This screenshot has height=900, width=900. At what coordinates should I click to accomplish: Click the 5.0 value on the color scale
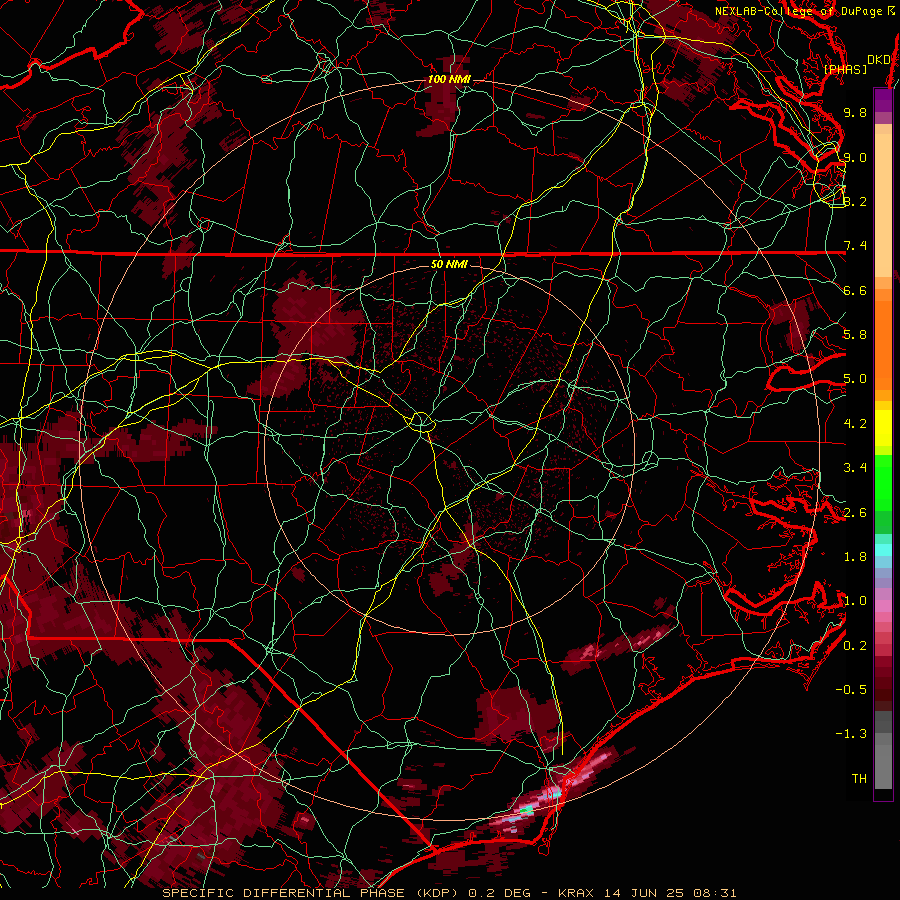coord(855,379)
